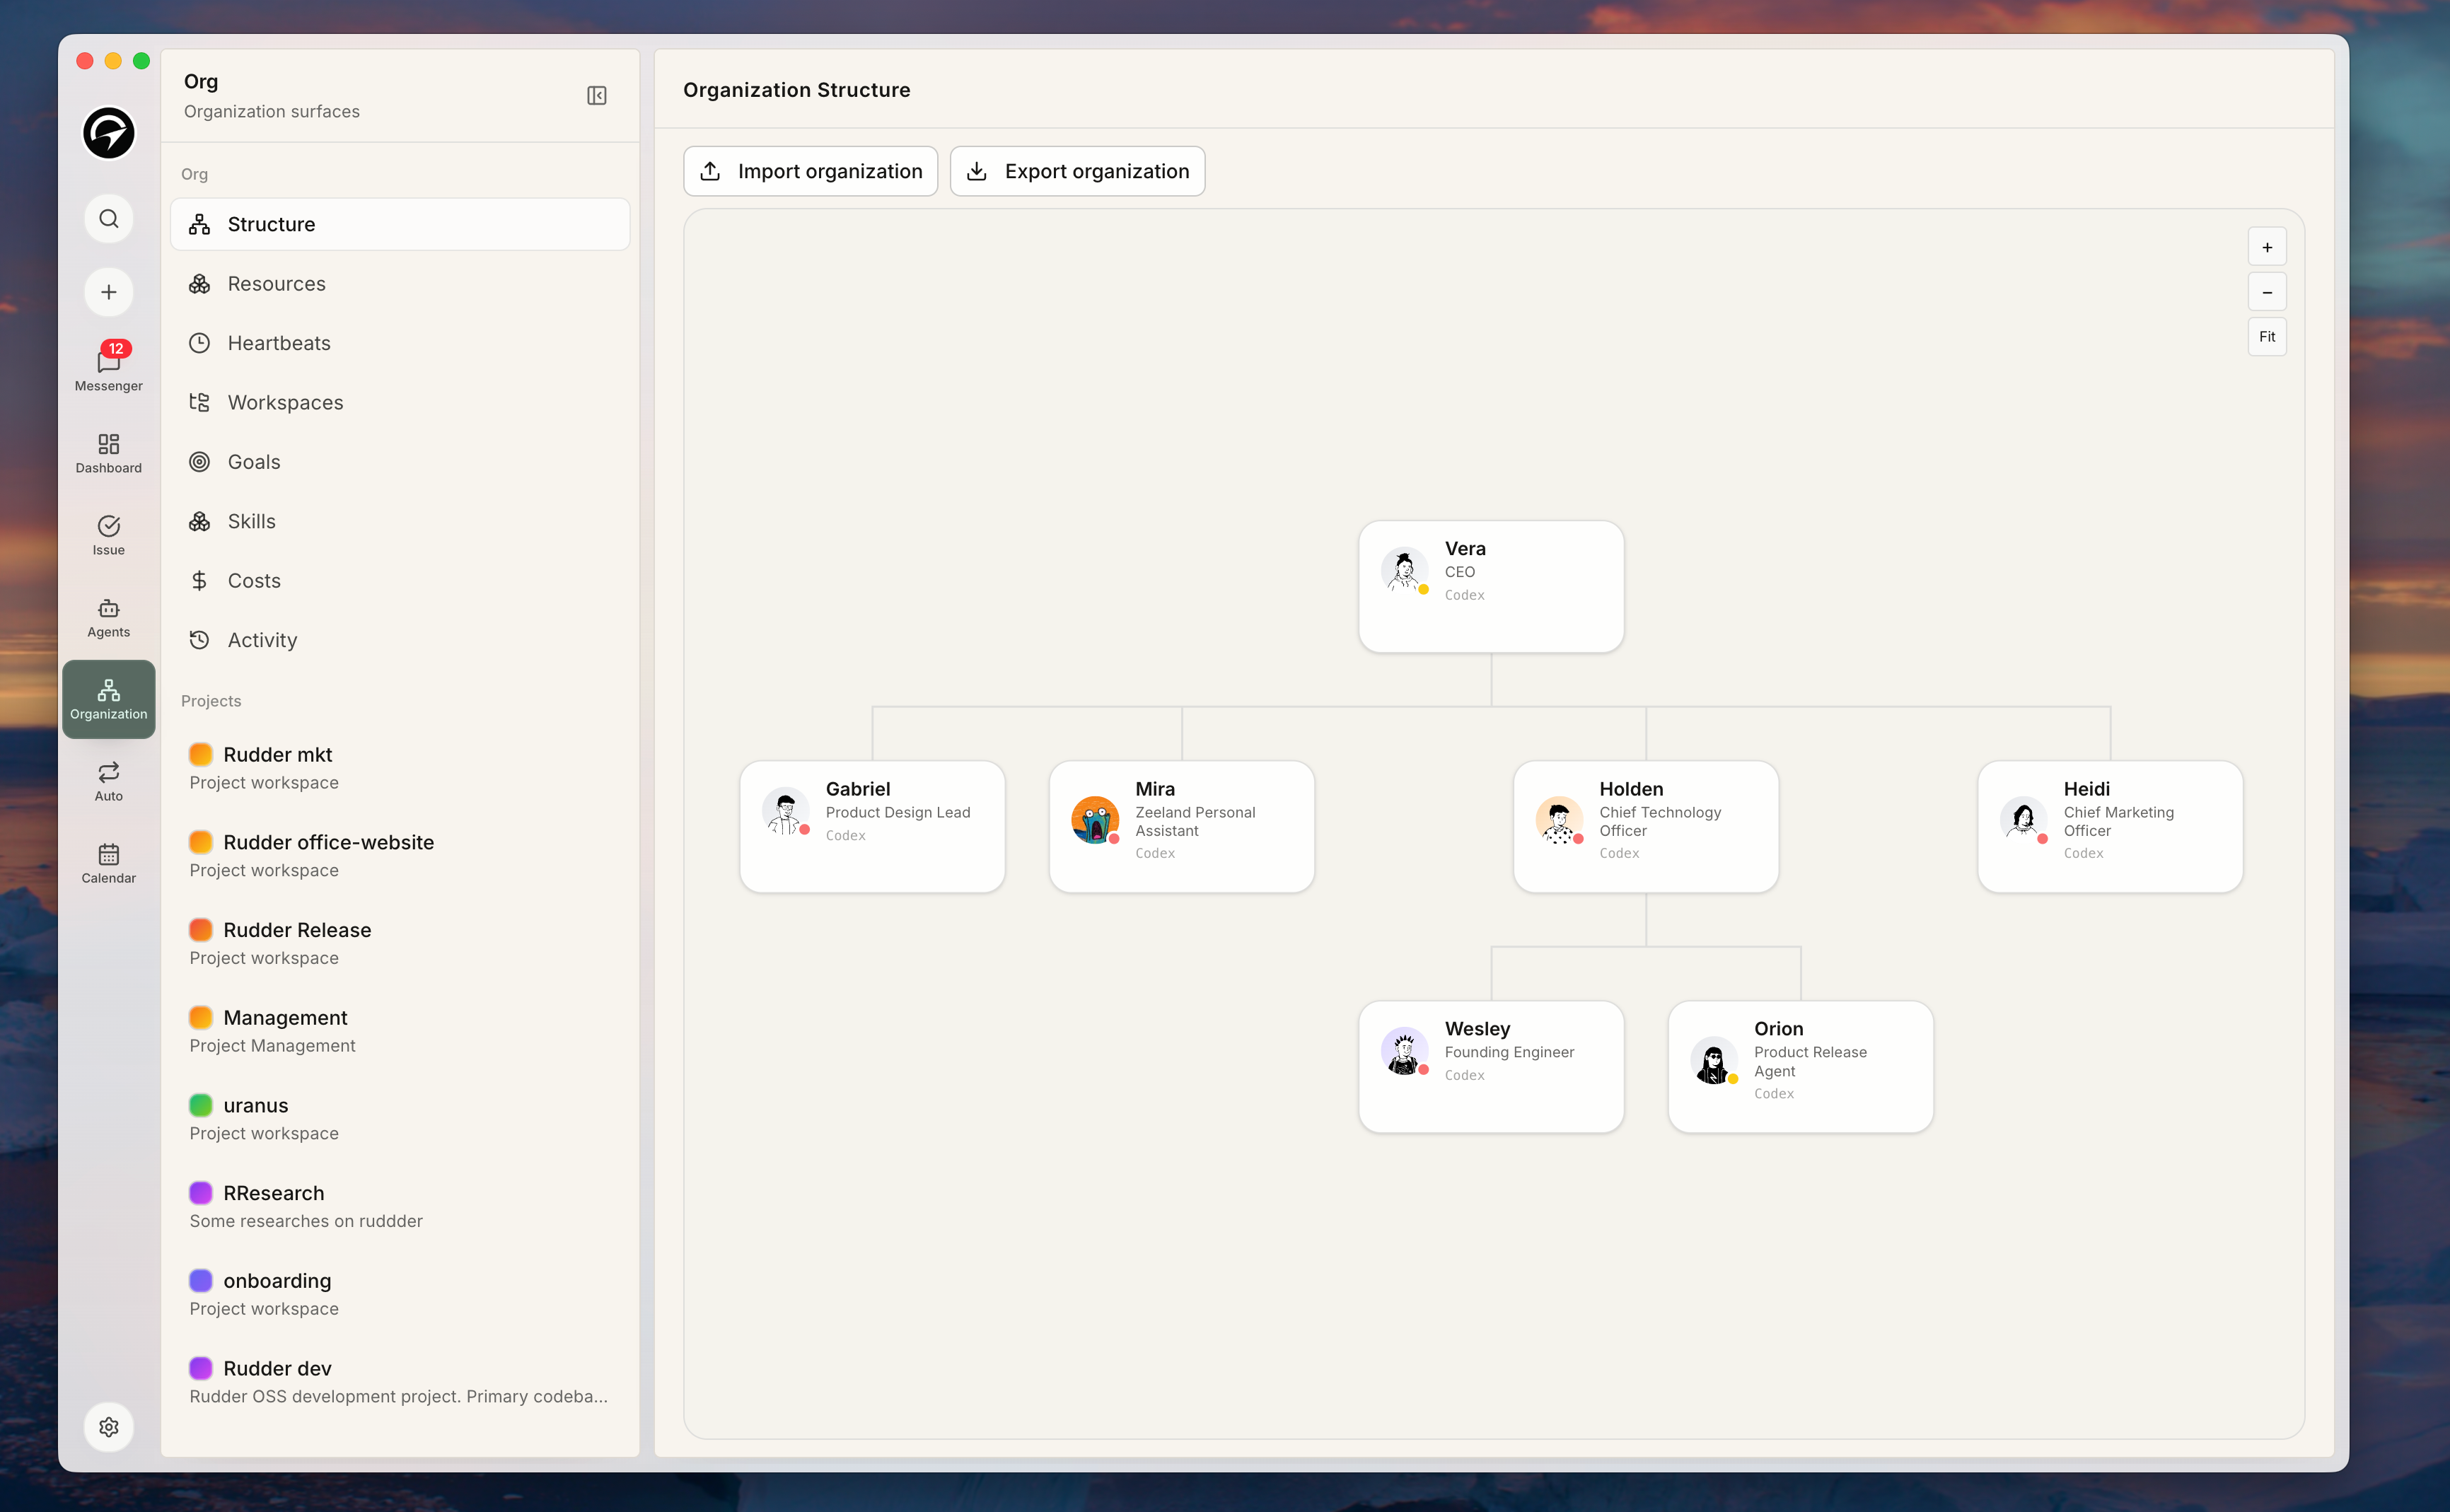Click Orion's avatar image
This screenshot has height=1512, width=2450.
click(x=1713, y=1060)
